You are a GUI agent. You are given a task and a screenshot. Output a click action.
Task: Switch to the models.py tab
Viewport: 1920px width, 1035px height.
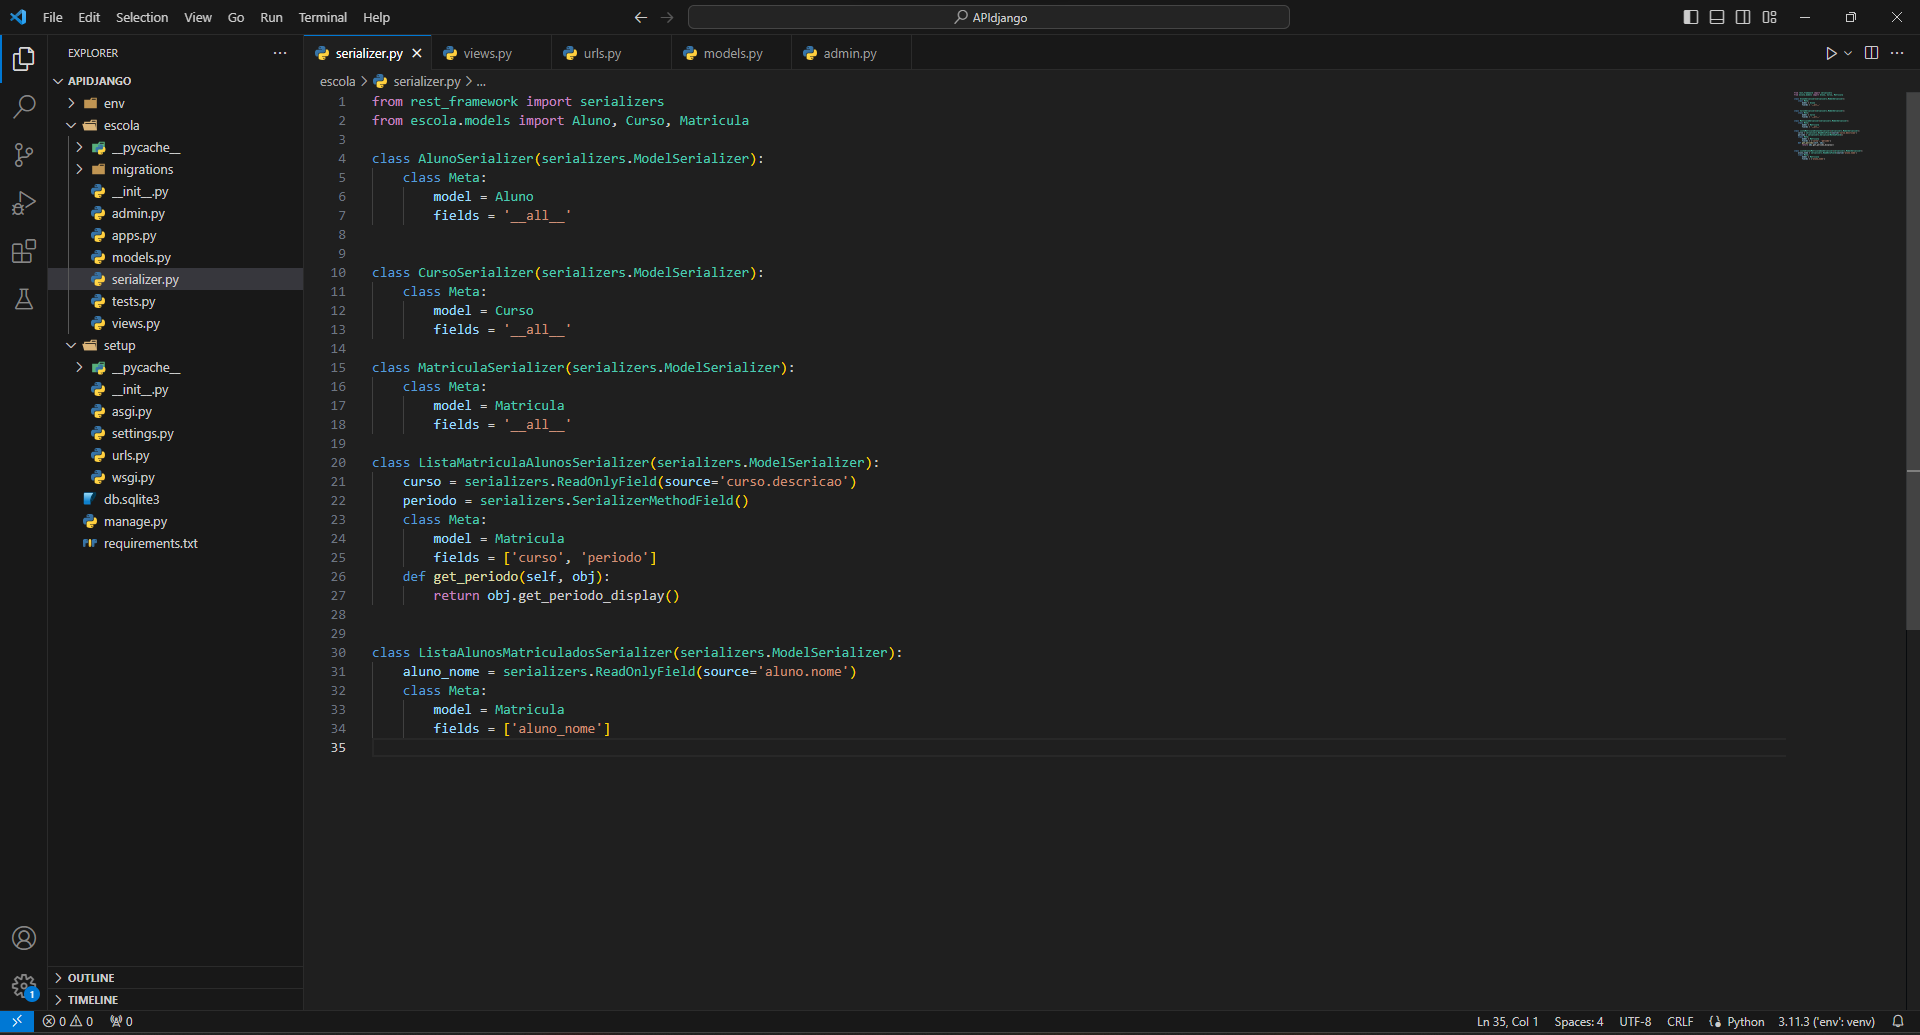pos(732,53)
